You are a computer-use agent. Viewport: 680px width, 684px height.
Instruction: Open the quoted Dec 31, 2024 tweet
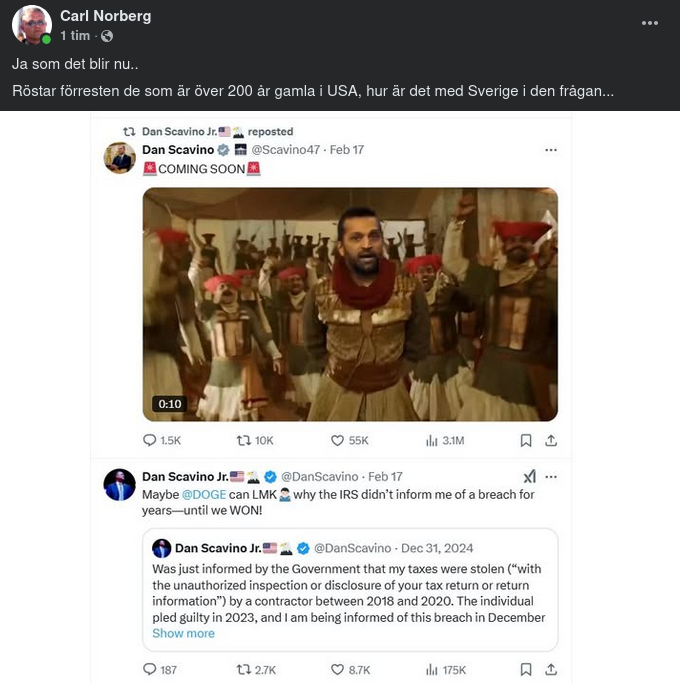[350, 590]
